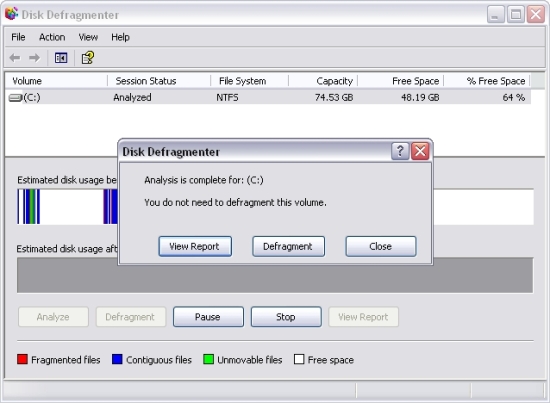
Task: Minimize the Disk Defragmenter main window
Action: tap(495, 14)
